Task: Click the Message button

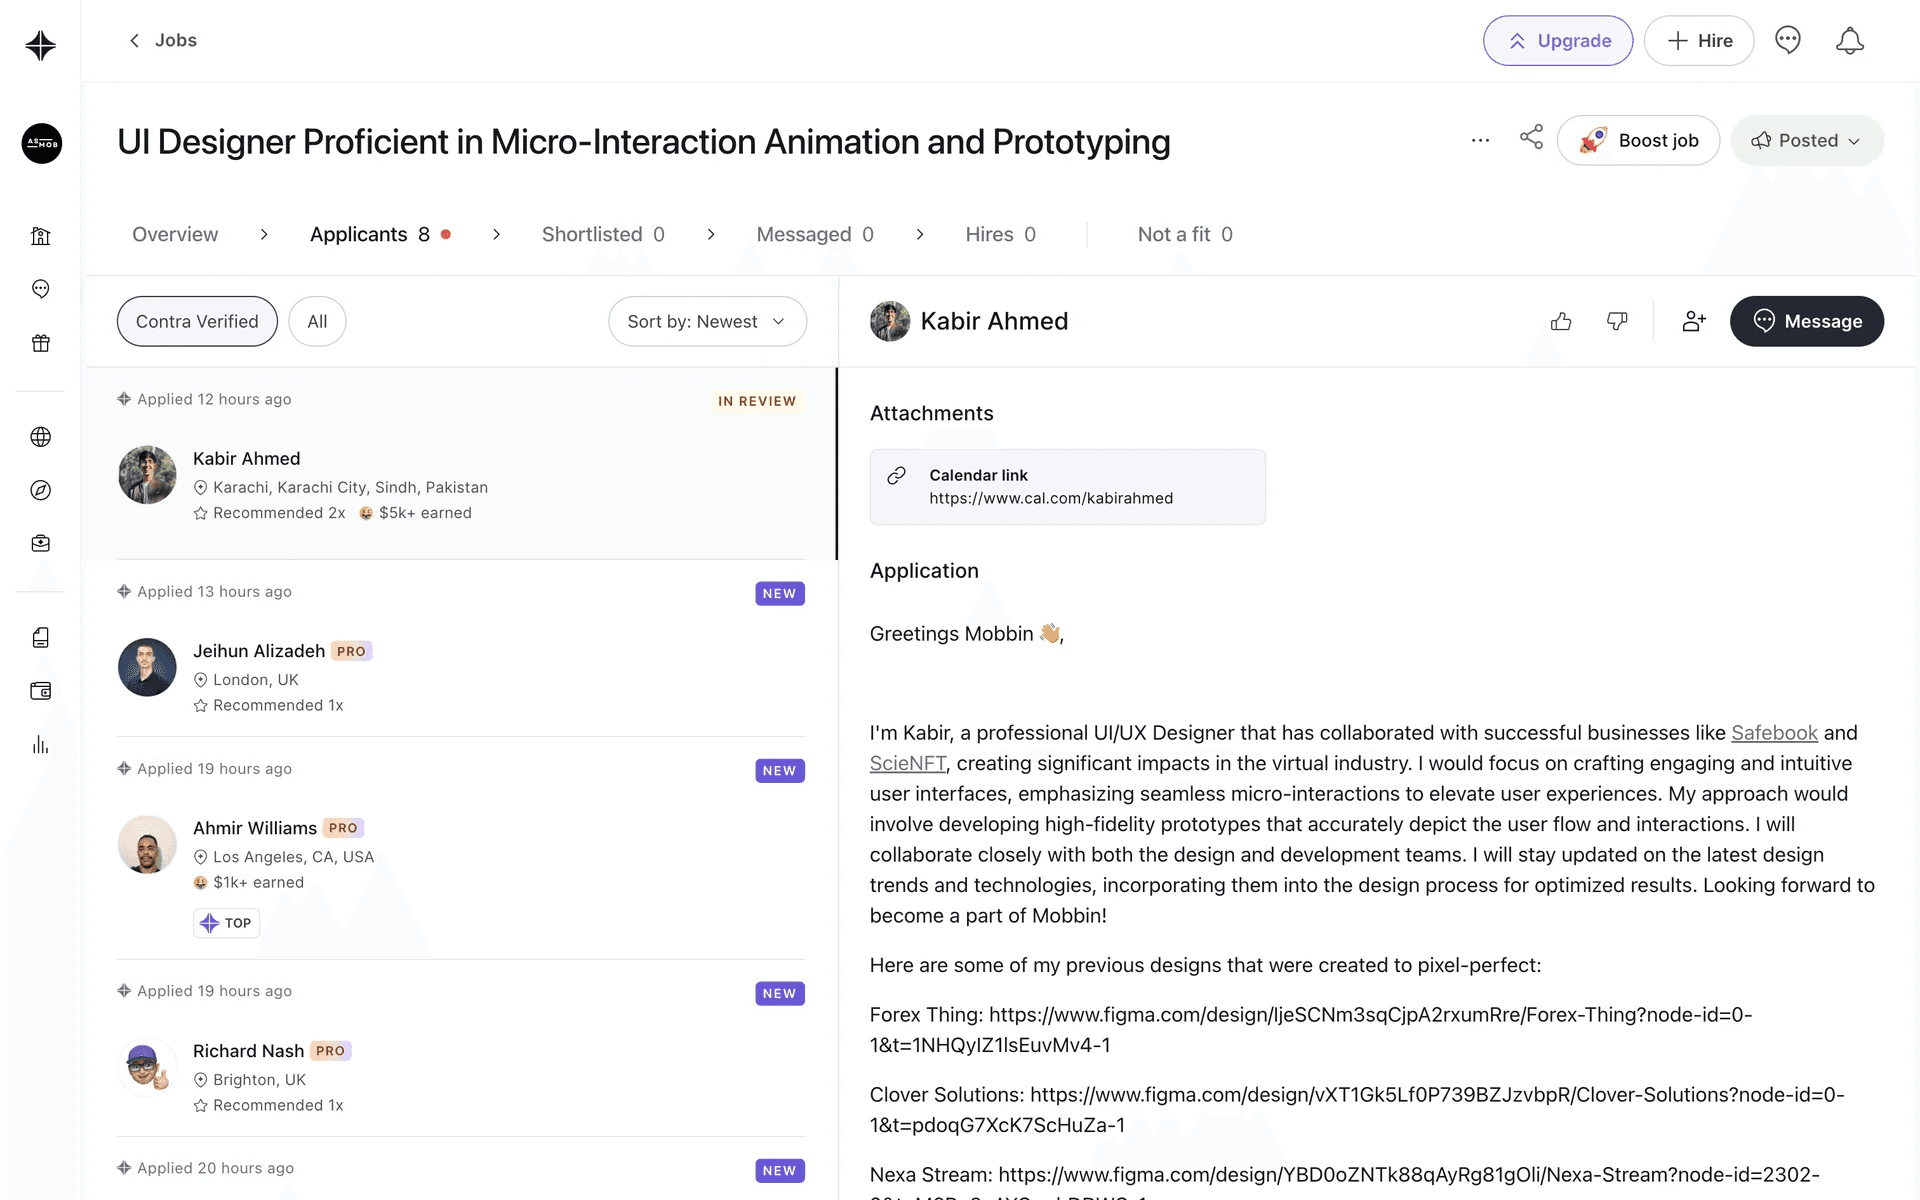Action: tap(1807, 321)
